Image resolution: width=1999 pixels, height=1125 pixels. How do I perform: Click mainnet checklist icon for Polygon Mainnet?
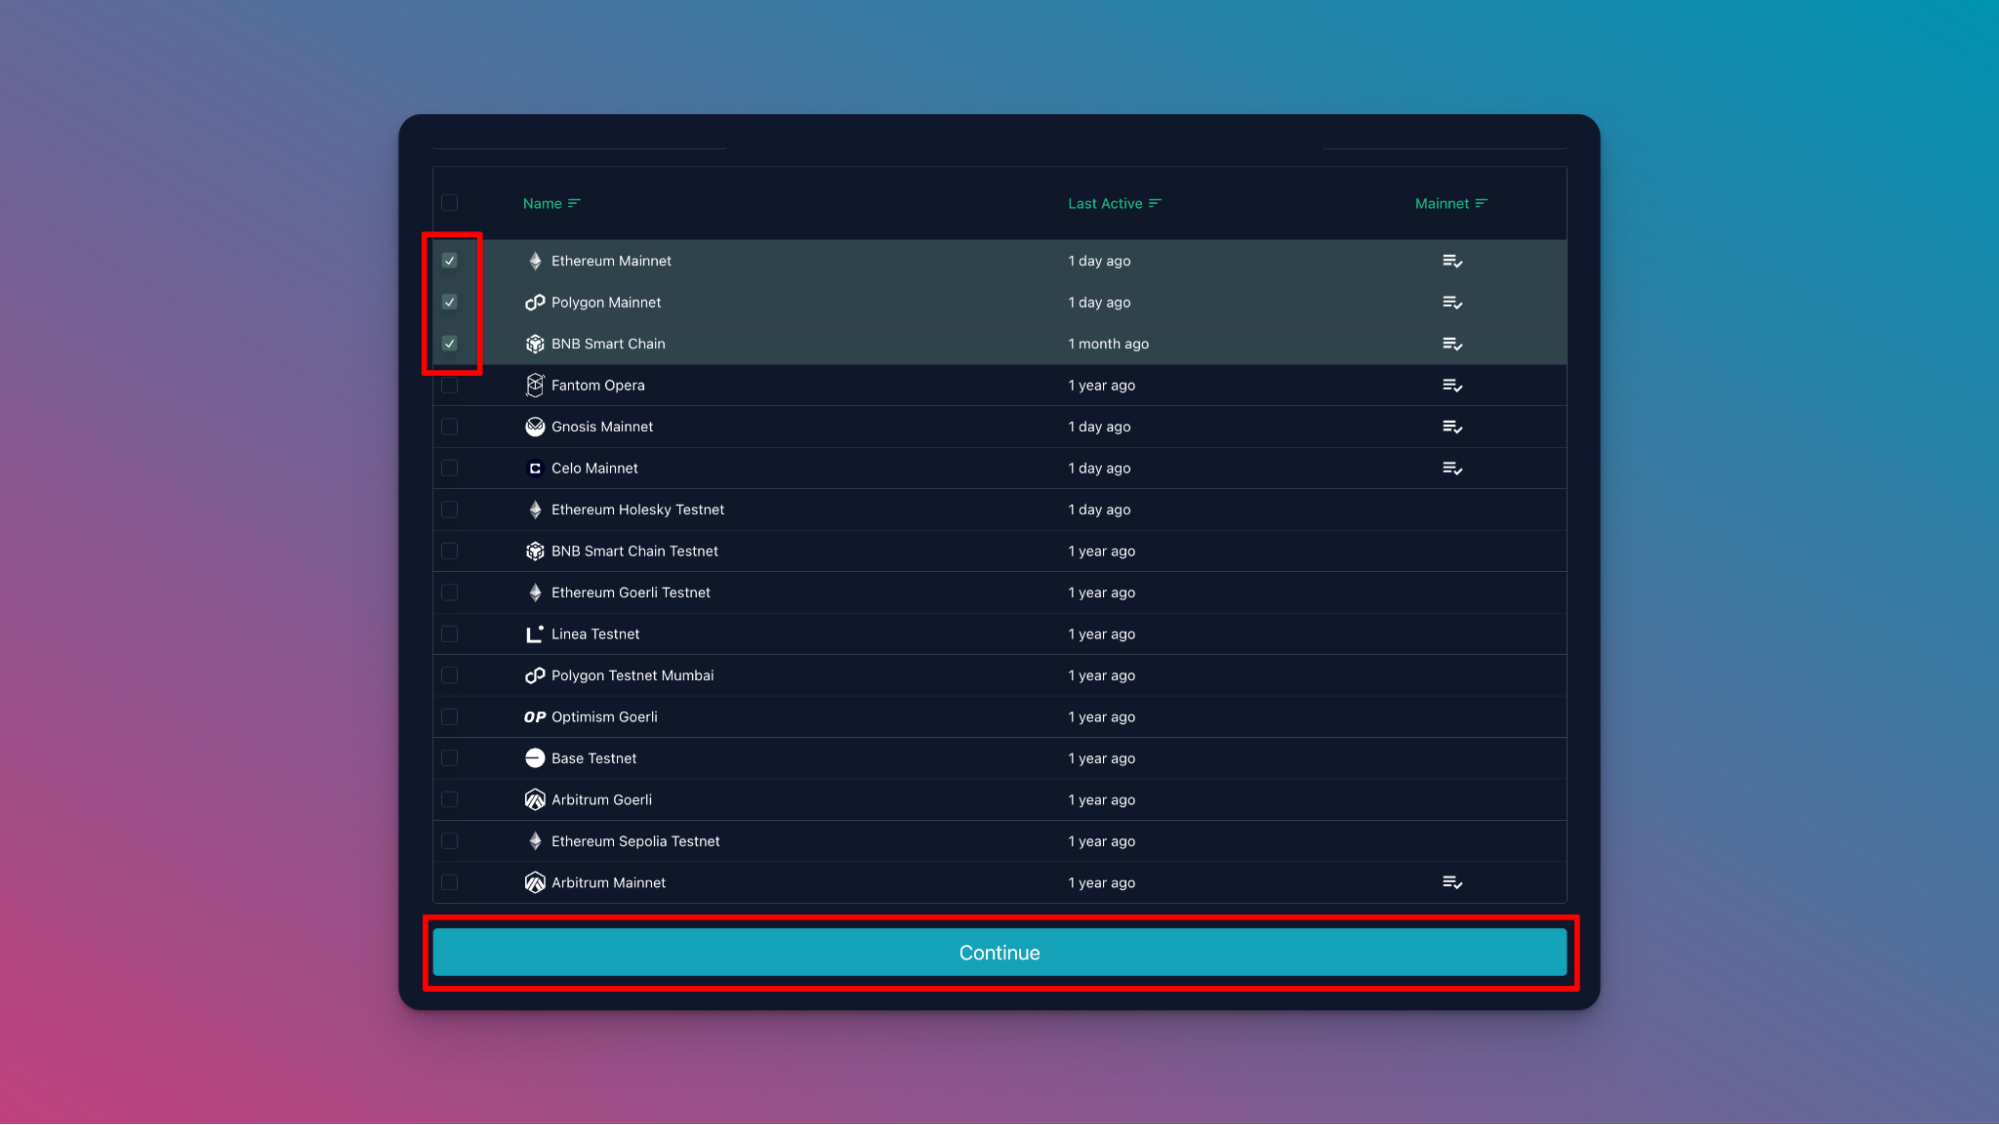[1452, 302]
